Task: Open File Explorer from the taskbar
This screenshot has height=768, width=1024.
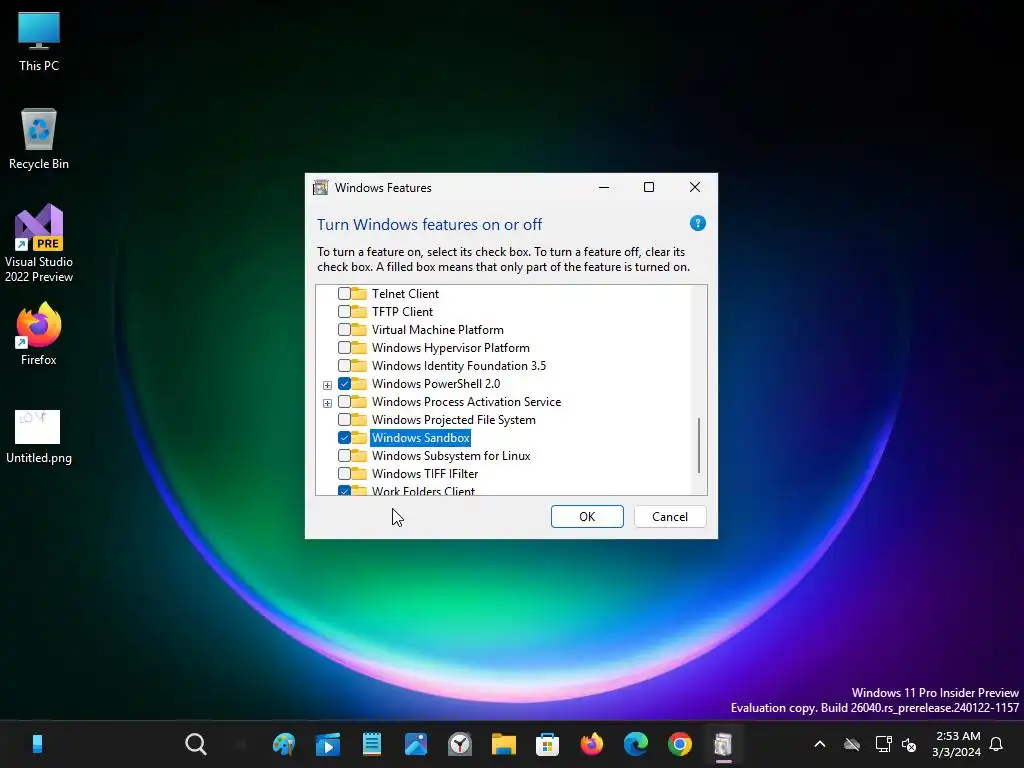Action: 504,744
